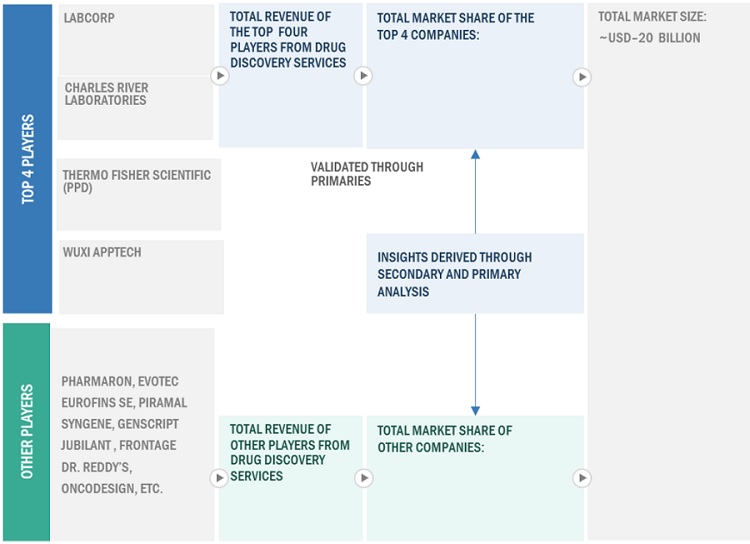Click the Pharmaron, Evotec other players list
Viewport: 750px width, 544px height.
135,434
